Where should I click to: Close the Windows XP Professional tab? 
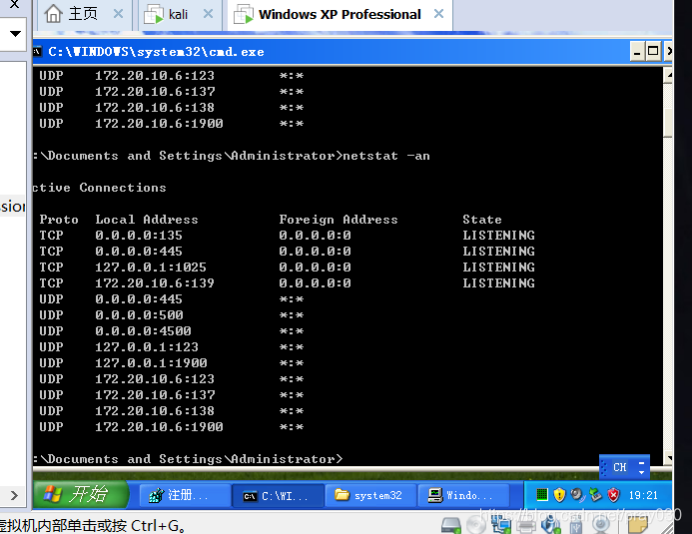438,14
